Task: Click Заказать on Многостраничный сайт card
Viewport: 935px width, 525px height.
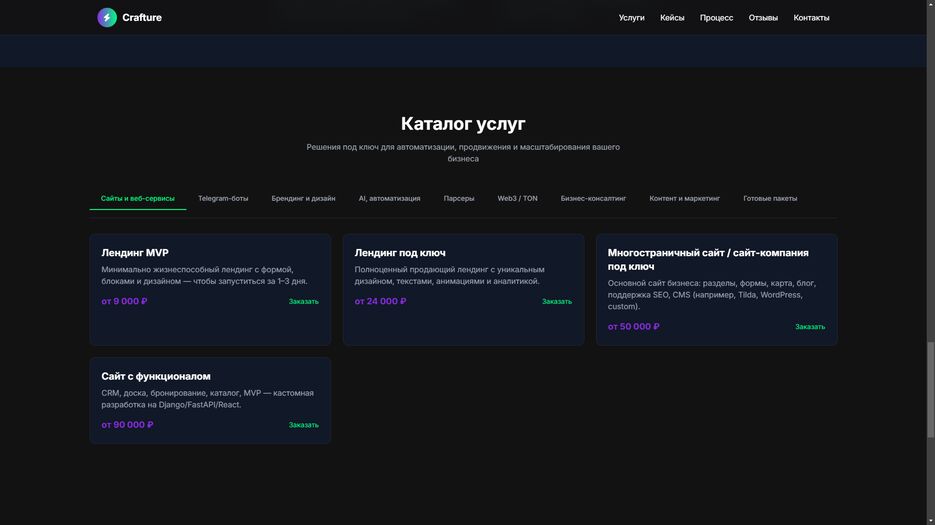Action: [810, 326]
